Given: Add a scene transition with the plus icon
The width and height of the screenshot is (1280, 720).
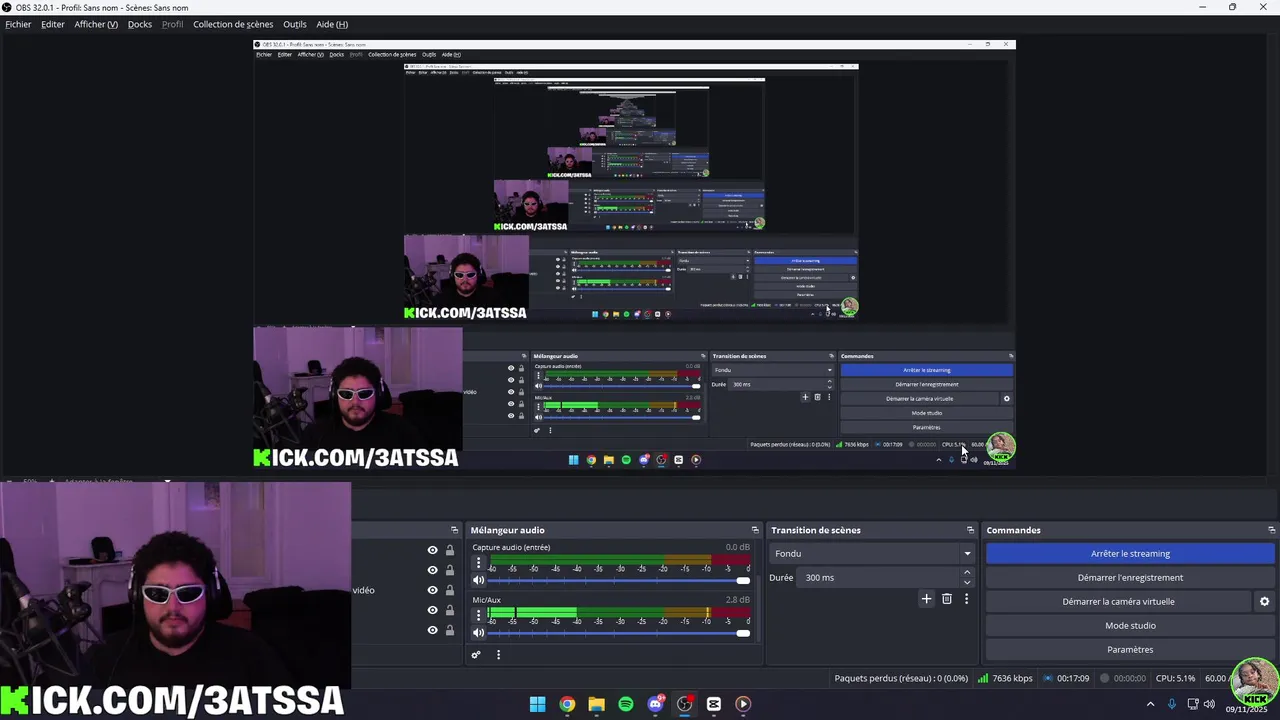Looking at the screenshot, I should (926, 599).
